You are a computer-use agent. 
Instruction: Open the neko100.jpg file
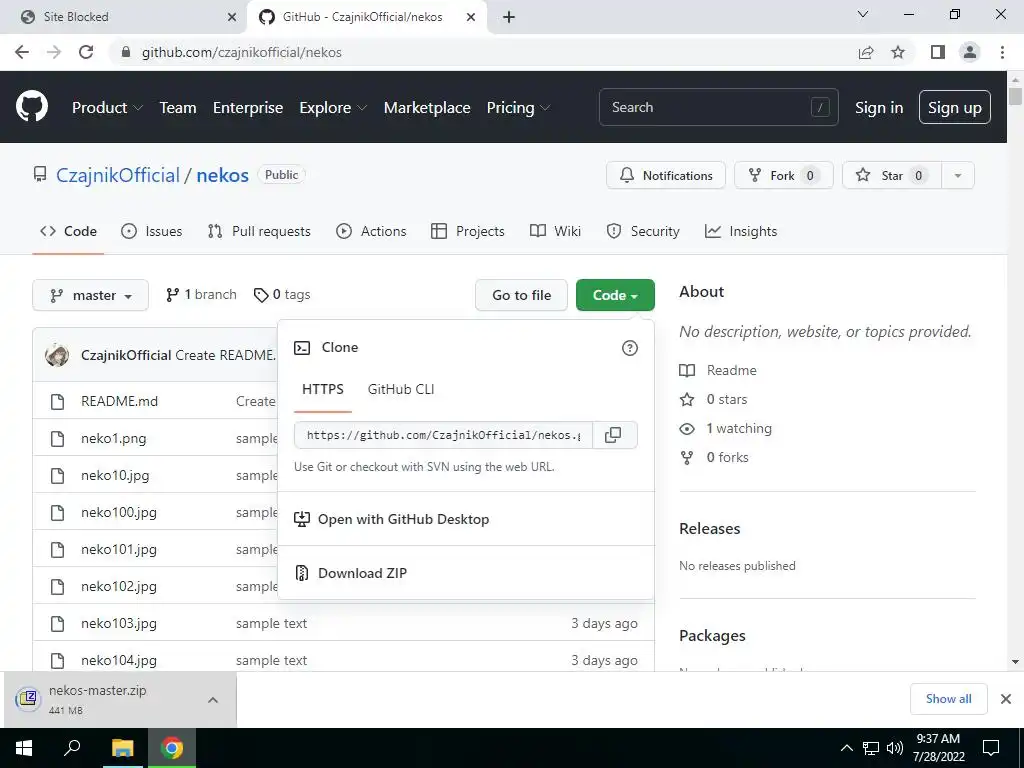click(x=119, y=513)
